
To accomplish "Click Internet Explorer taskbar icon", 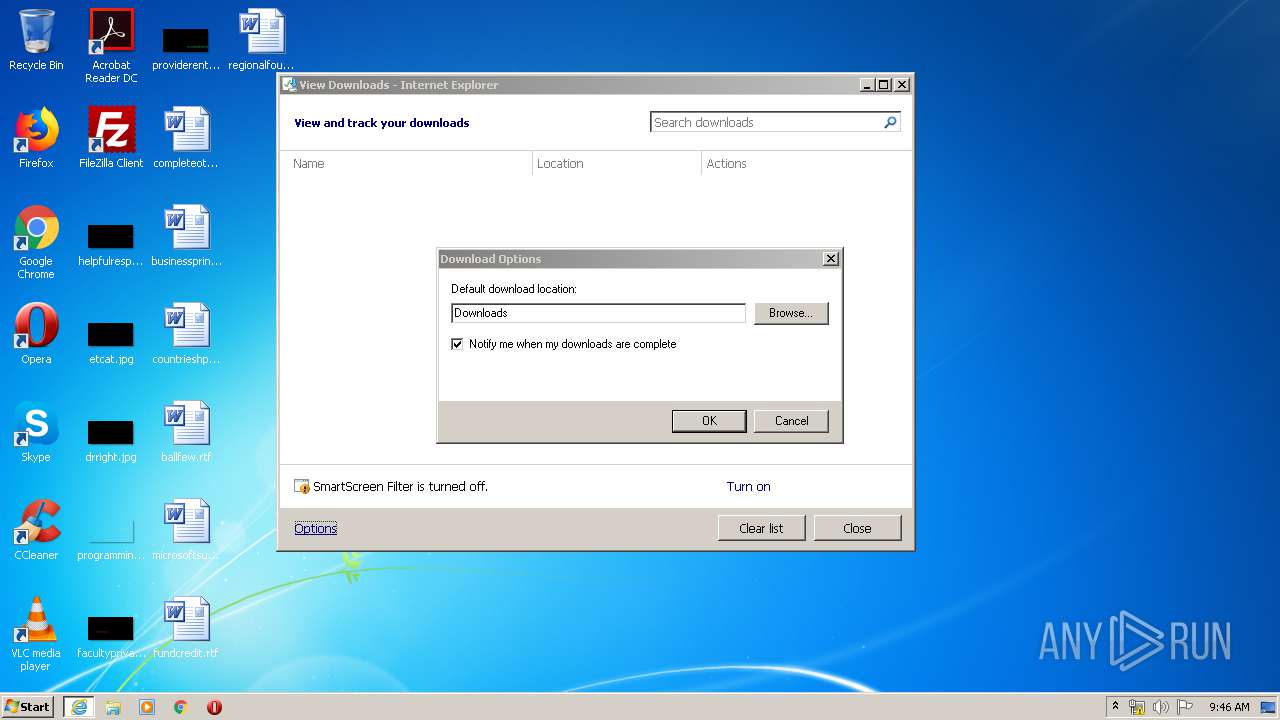I will coord(79,707).
